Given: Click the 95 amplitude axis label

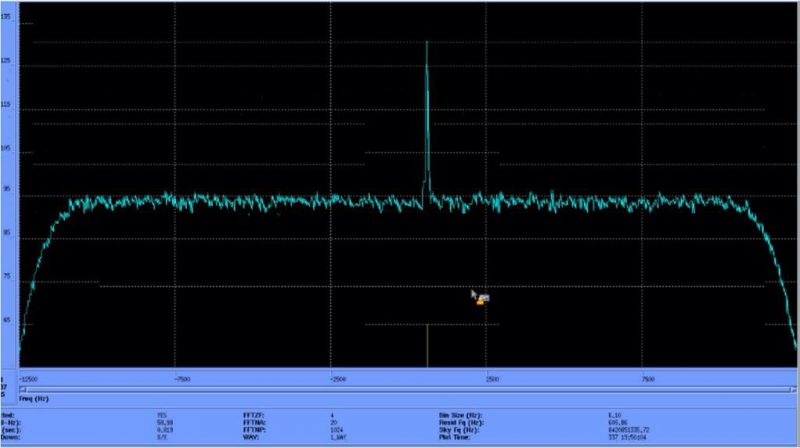Looking at the screenshot, I should 8,189.
